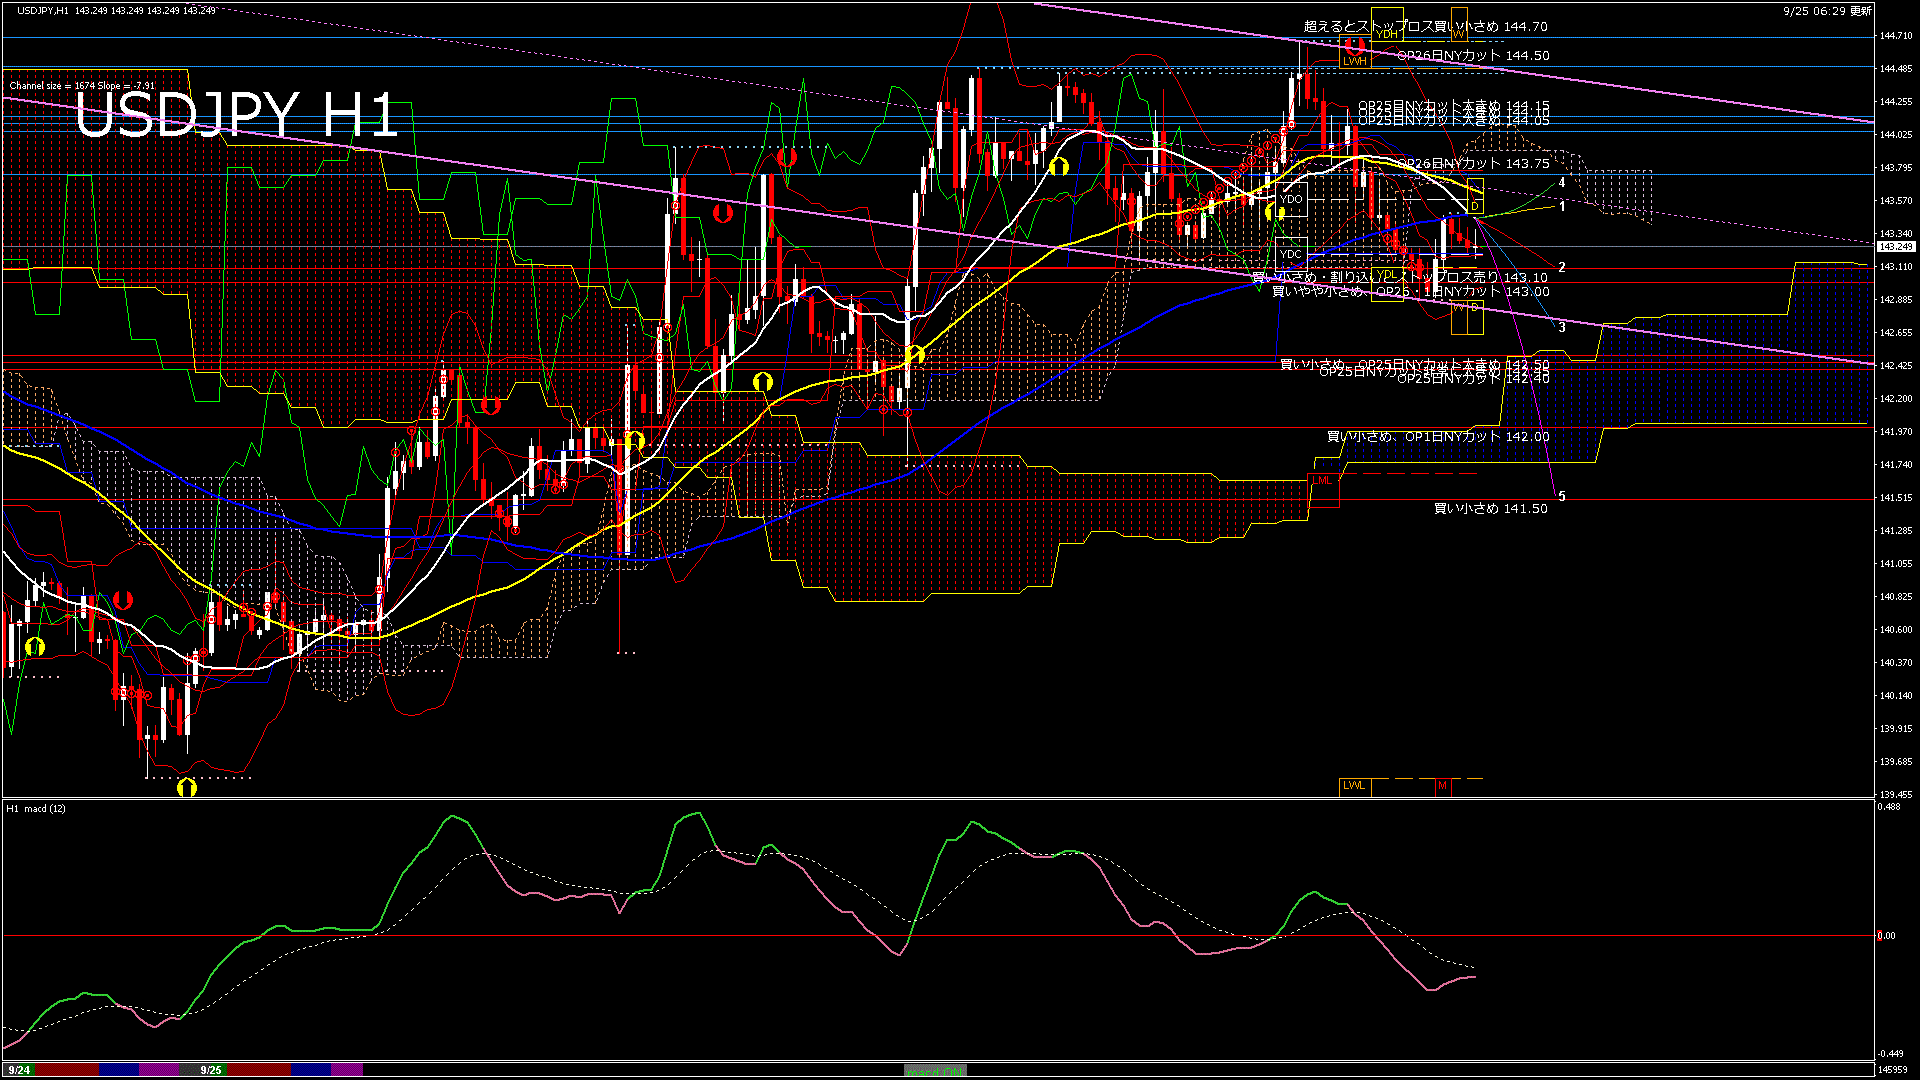
Task: Click the LML label on the chart
Action: point(1322,481)
